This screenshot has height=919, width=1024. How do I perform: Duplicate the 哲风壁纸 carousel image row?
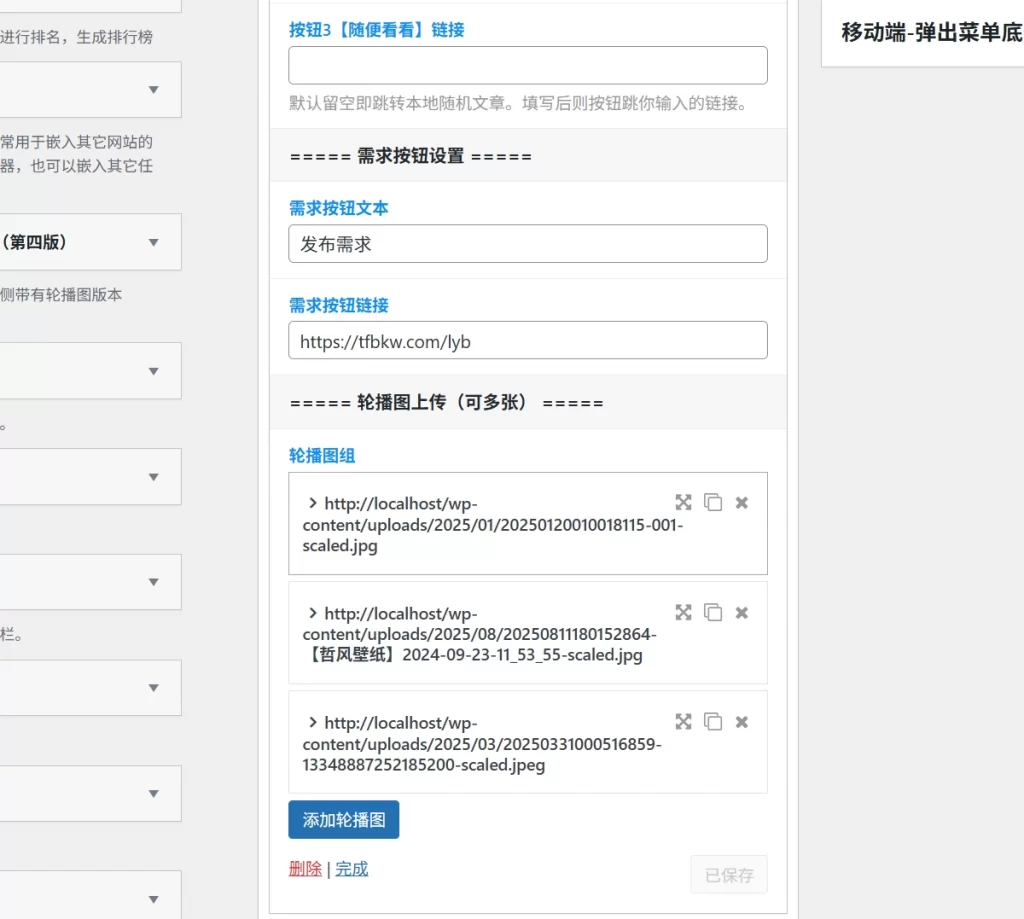point(713,612)
